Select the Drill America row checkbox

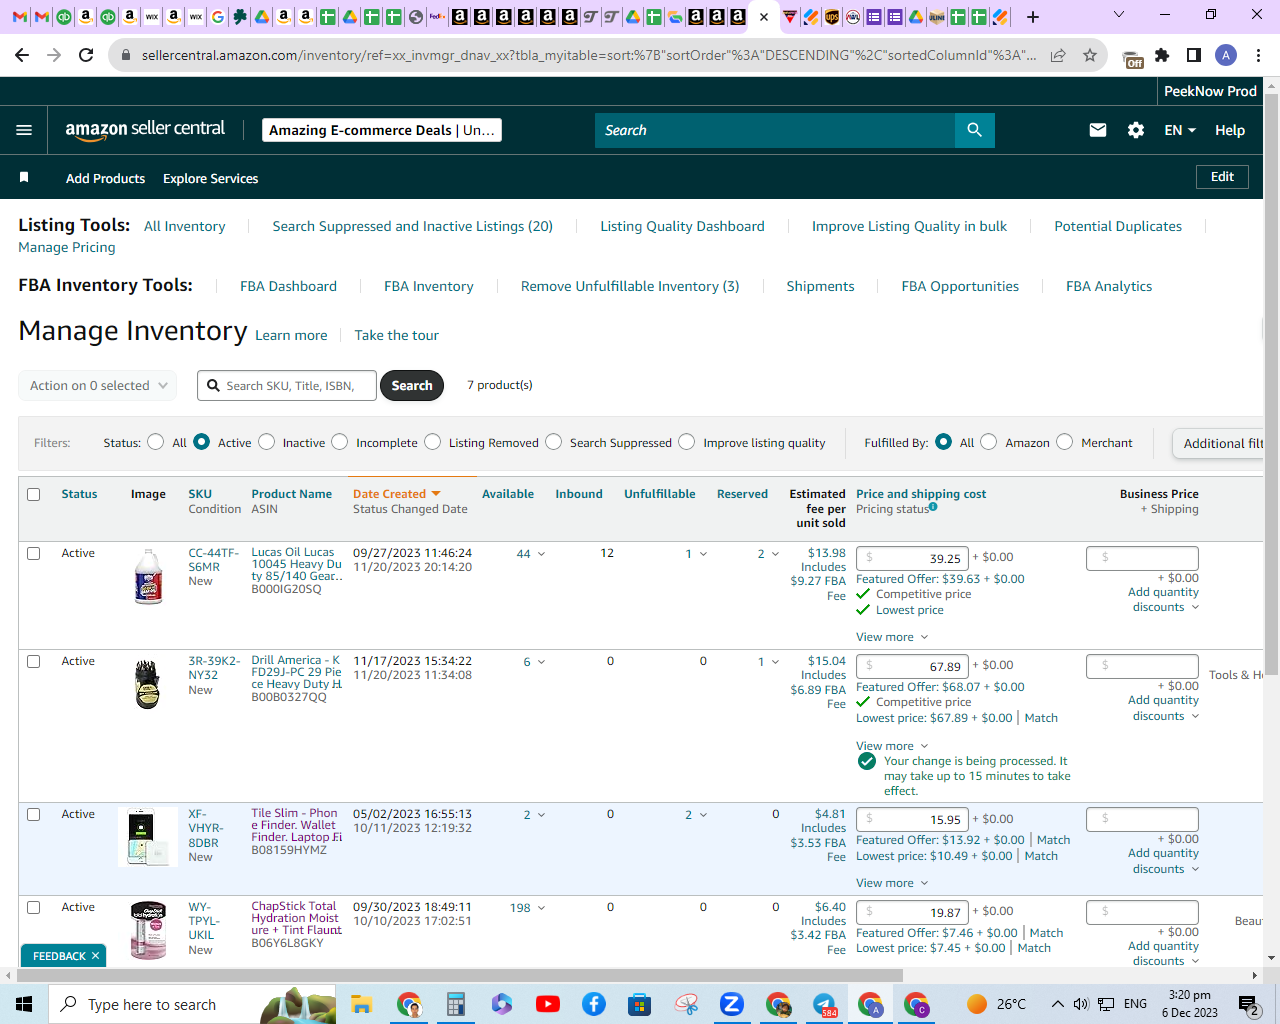[34, 661]
